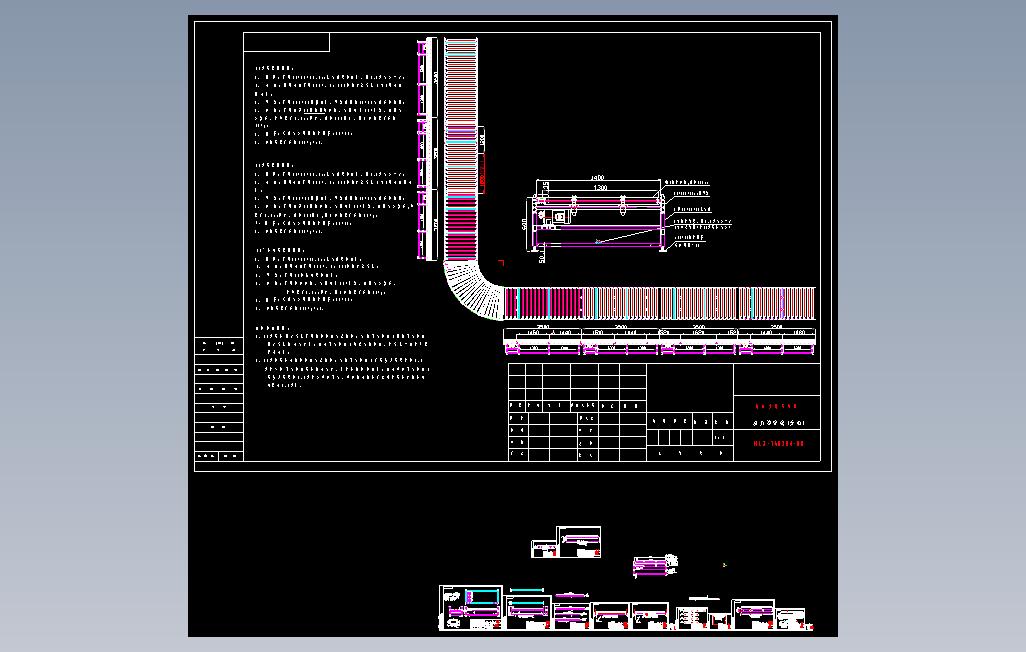Pick the vertical roller conveyor plan view
1026x652 pixels.
pos(461,149)
